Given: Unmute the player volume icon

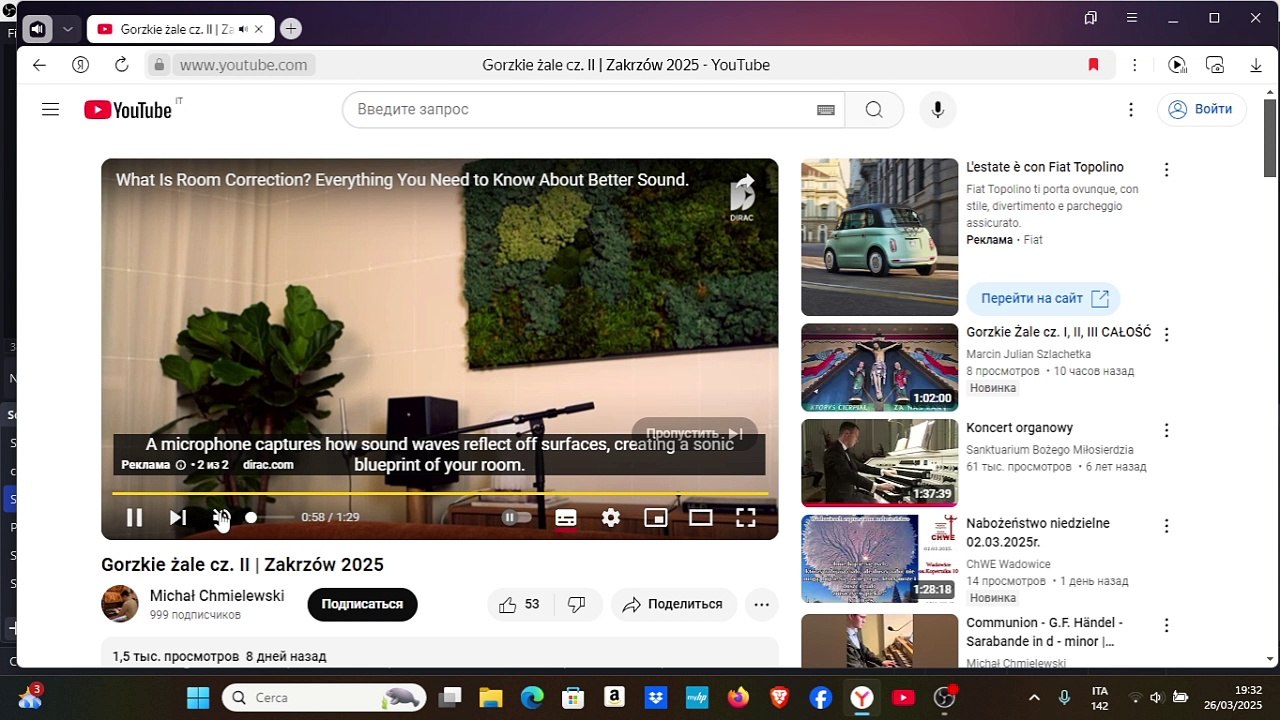Looking at the screenshot, I should pyautogui.click(x=221, y=517).
